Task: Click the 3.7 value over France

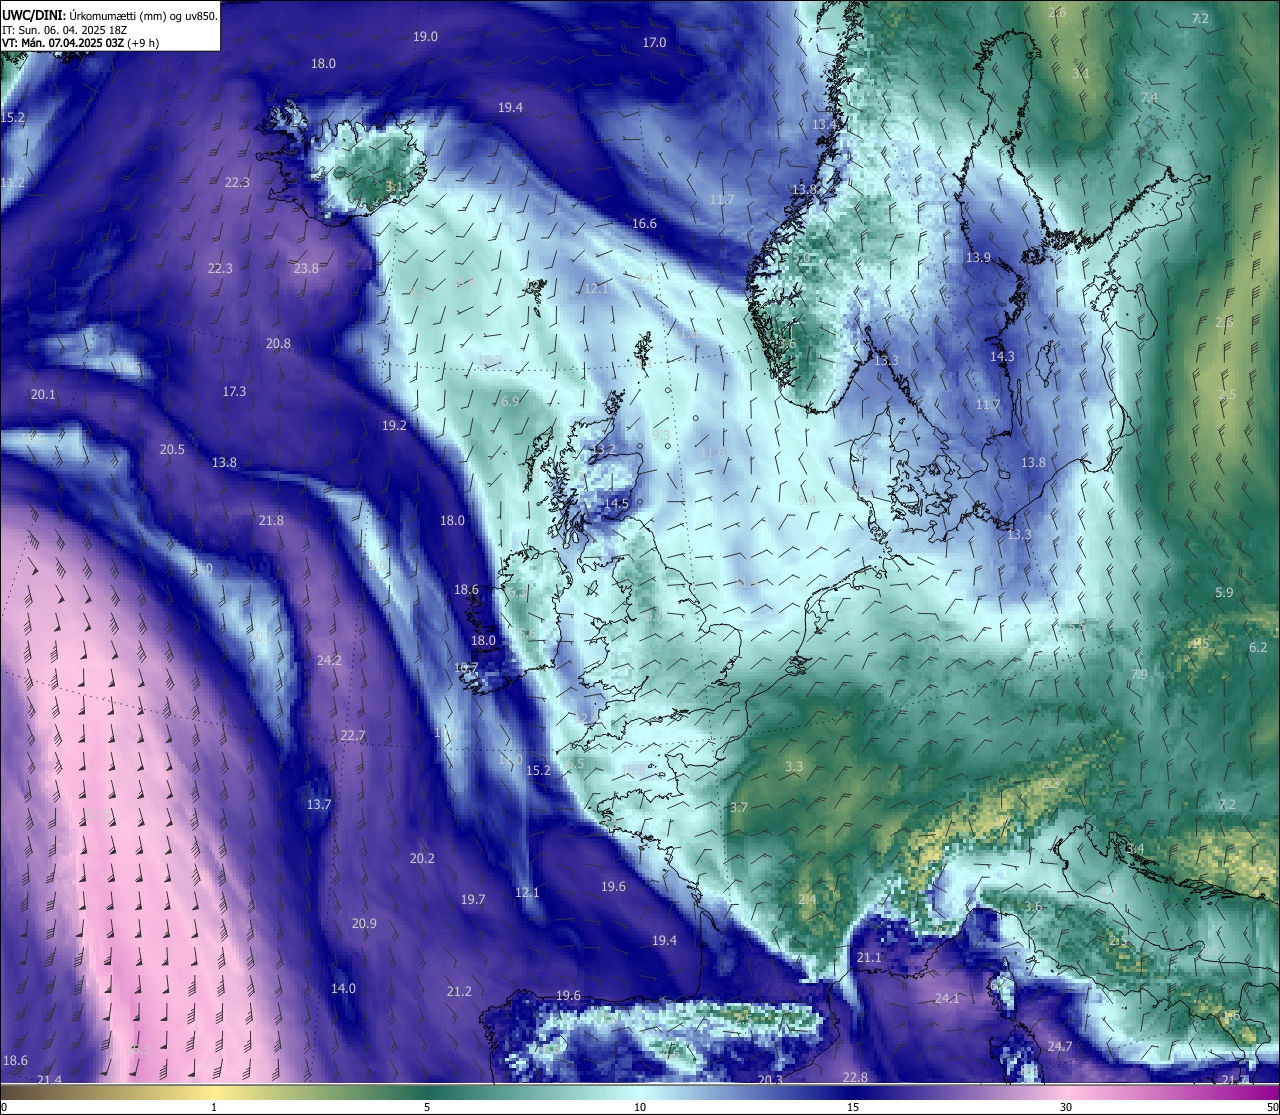Action: tap(739, 806)
